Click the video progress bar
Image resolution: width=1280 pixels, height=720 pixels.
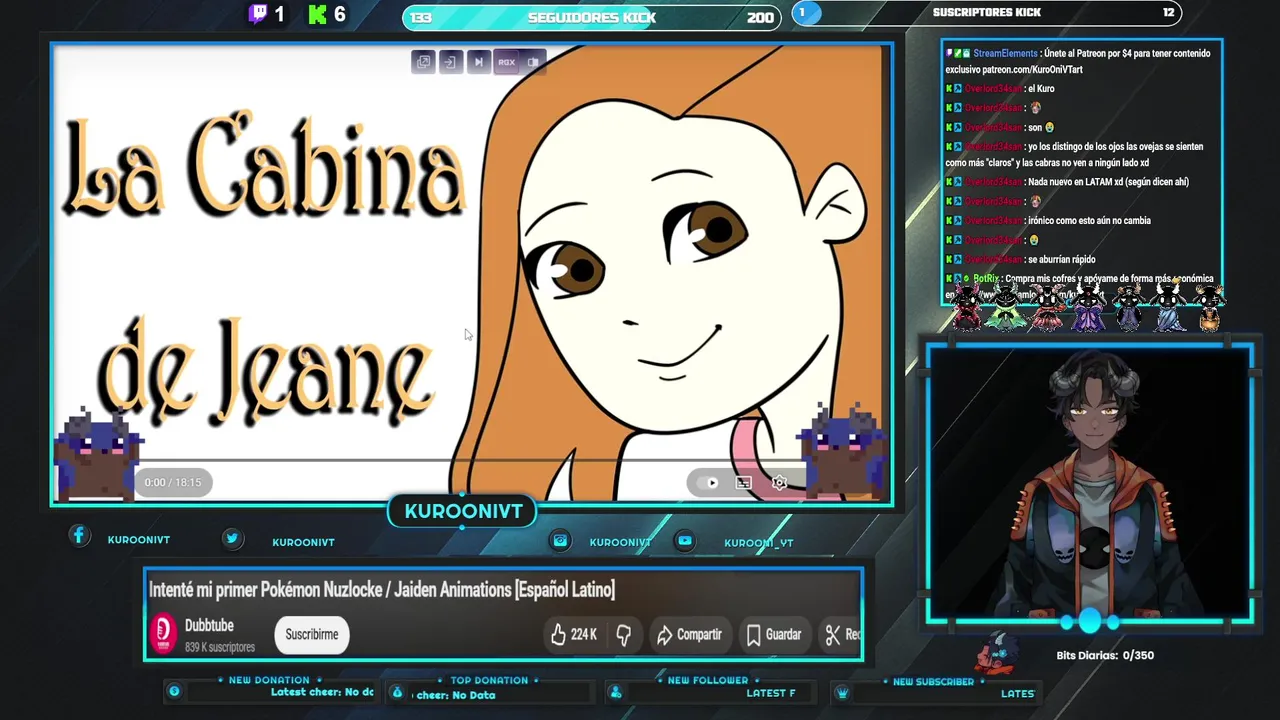click(470, 461)
